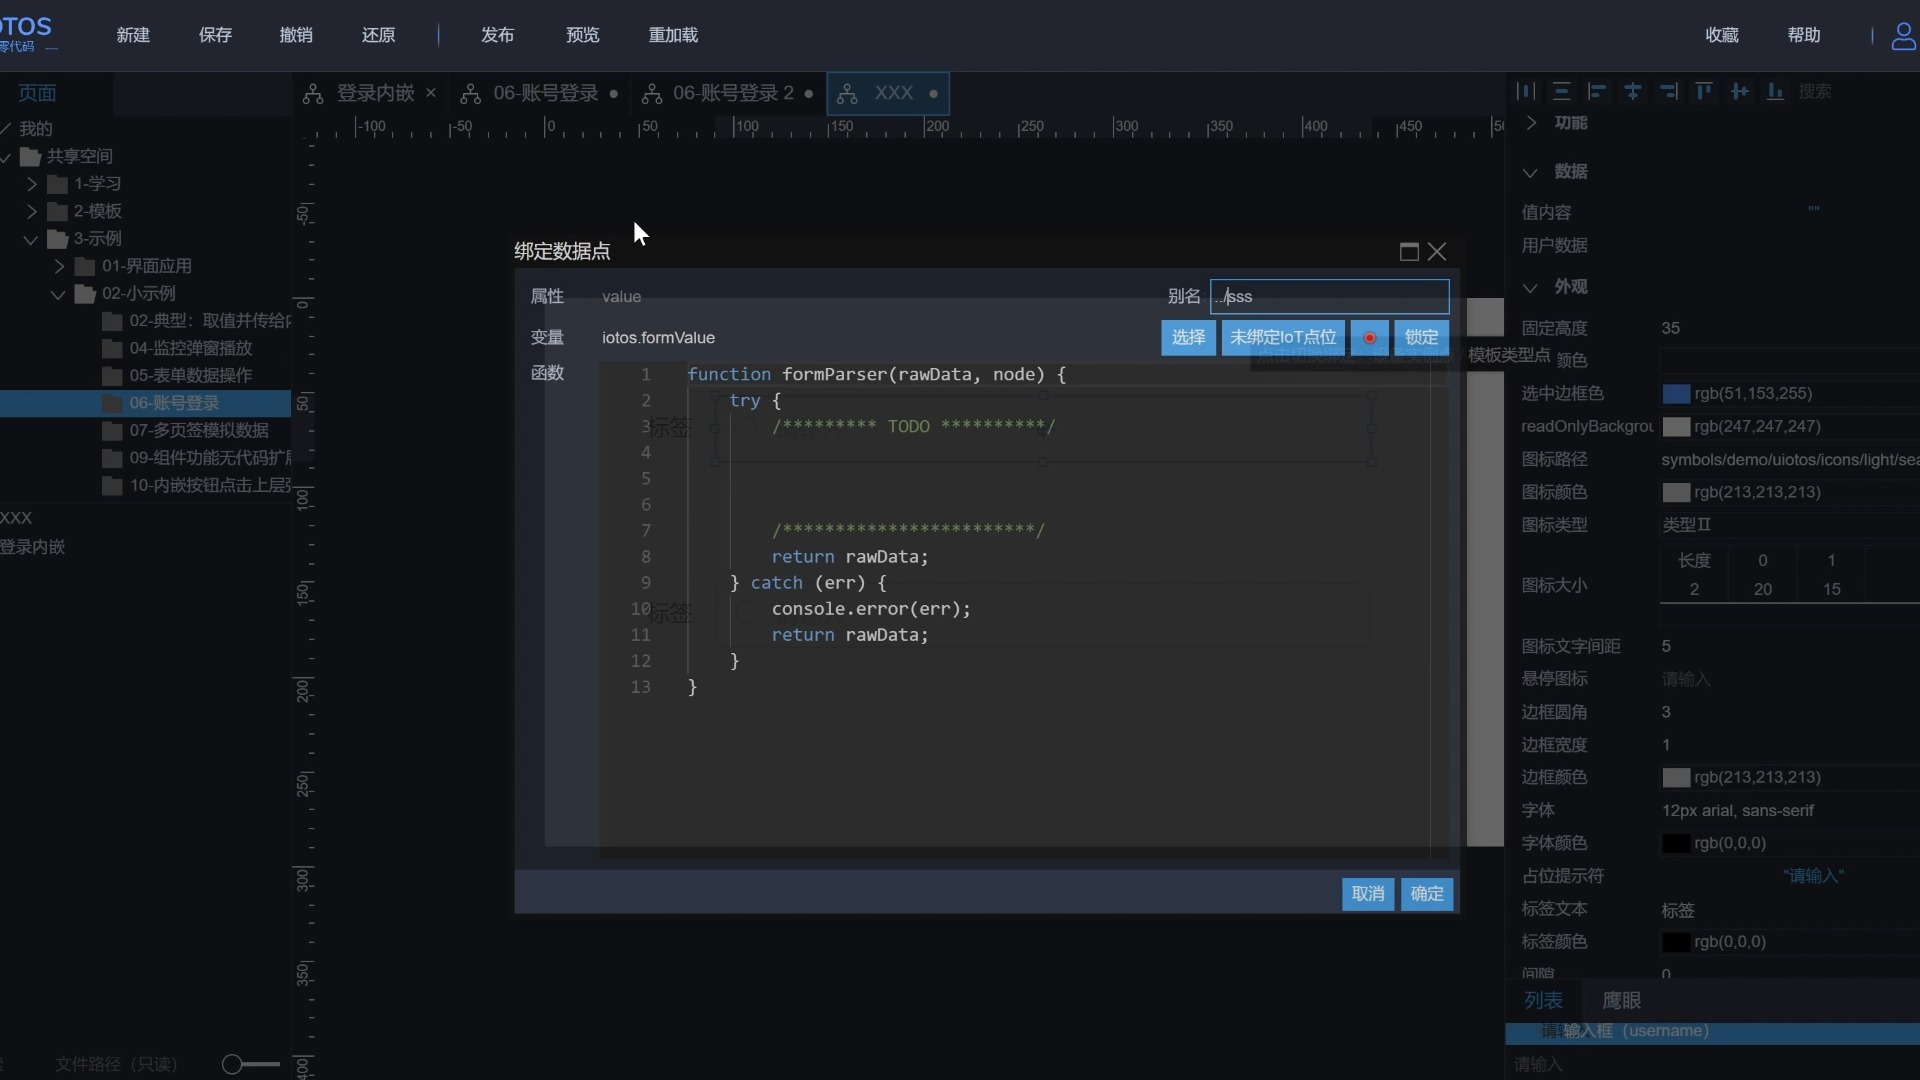Viewport: 1920px width, 1080px height.
Task: Expand the 1-学习 folder
Action: [32, 184]
